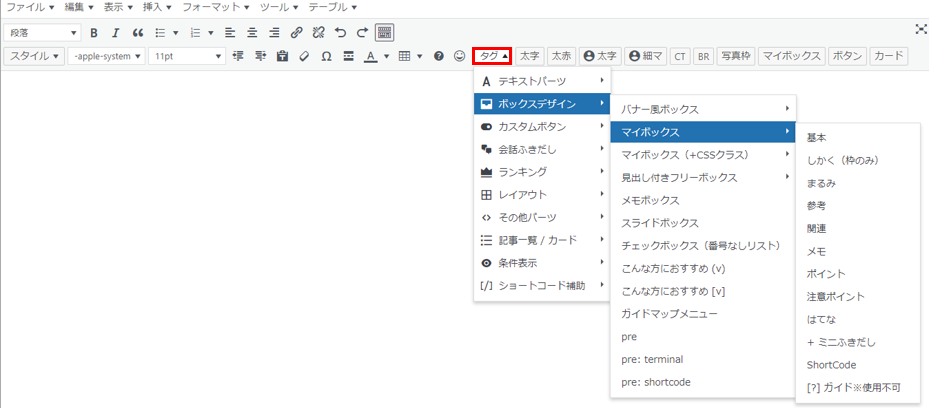Viewport: 929px width, 408px height.
Task: Click the clear formatting eraser icon
Action: 304,56
